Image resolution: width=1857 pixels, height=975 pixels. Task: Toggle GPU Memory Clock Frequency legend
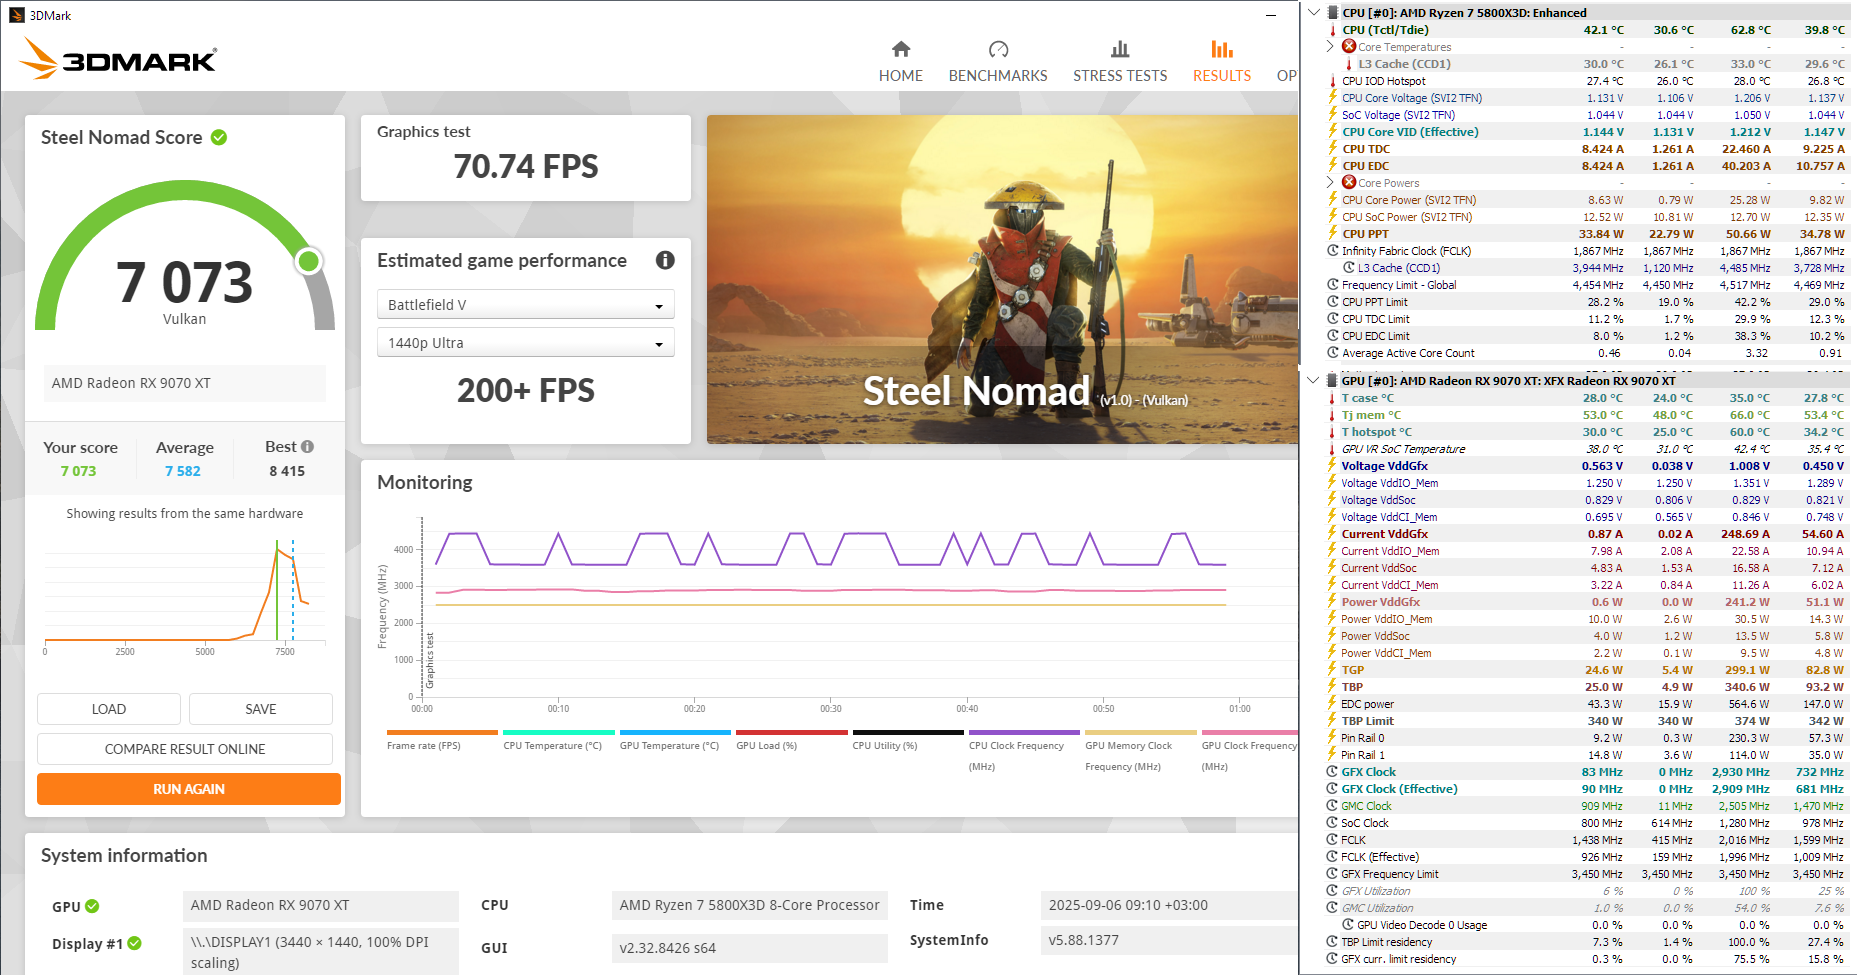pos(1140,751)
